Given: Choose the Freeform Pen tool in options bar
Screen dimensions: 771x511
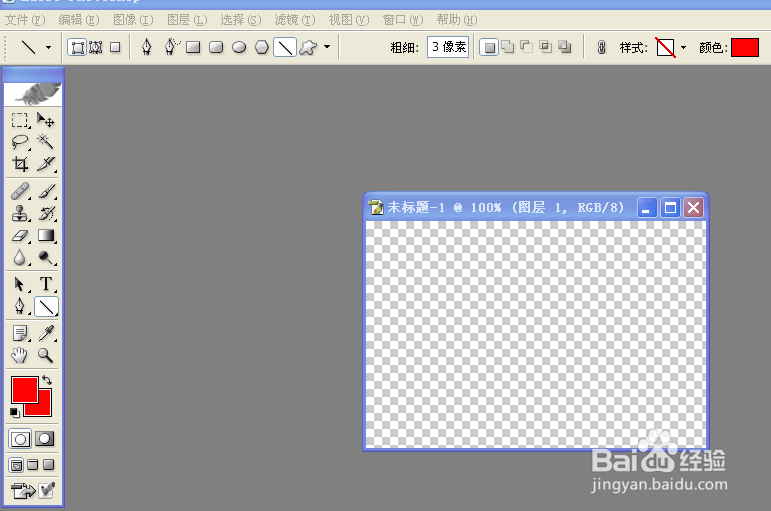Looking at the screenshot, I should 170,47.
